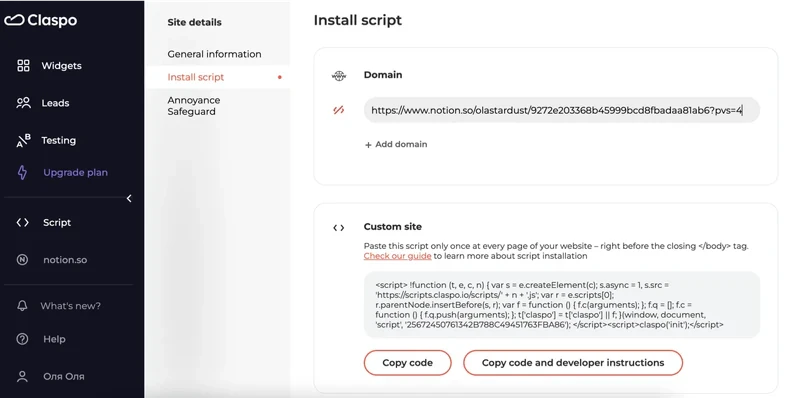Select the Install script tab
The height and width of the screenshot is (398, 800).
pyautogui.click(x=195, y=77)
